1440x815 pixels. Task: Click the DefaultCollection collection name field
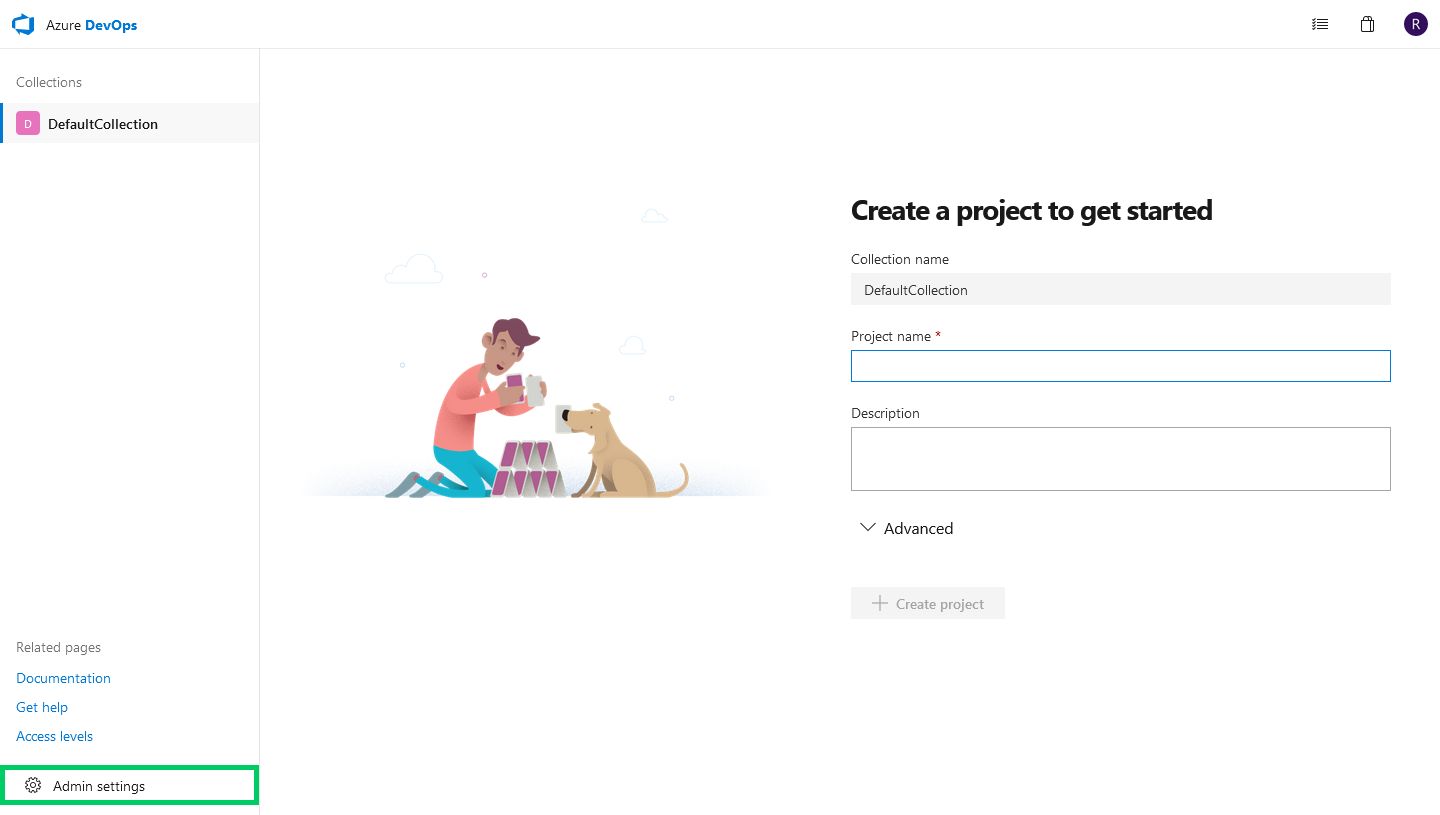[1120, 290]
